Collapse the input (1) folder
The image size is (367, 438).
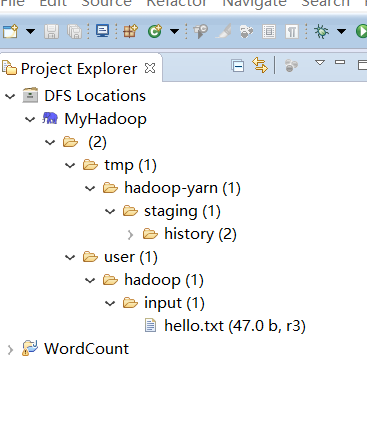click(110, 303)
